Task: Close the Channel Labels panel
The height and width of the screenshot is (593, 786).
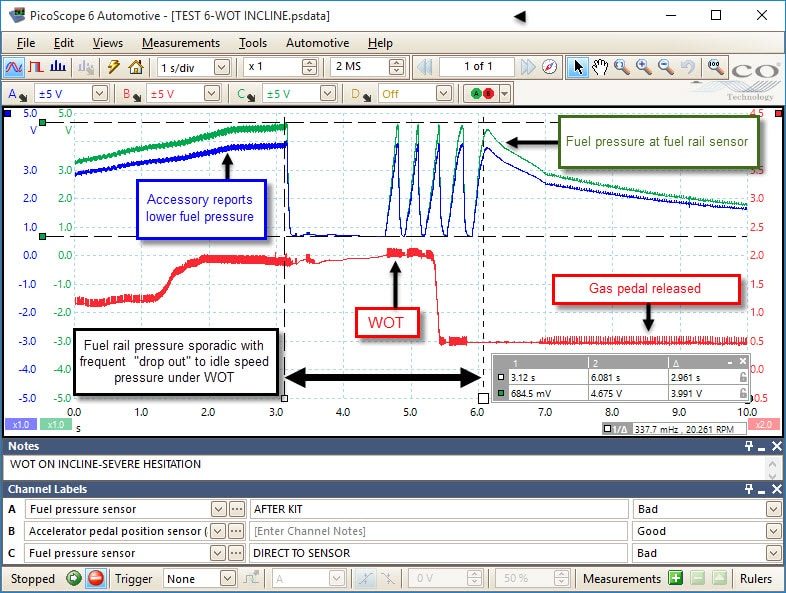Action: (x=776, y=489)
